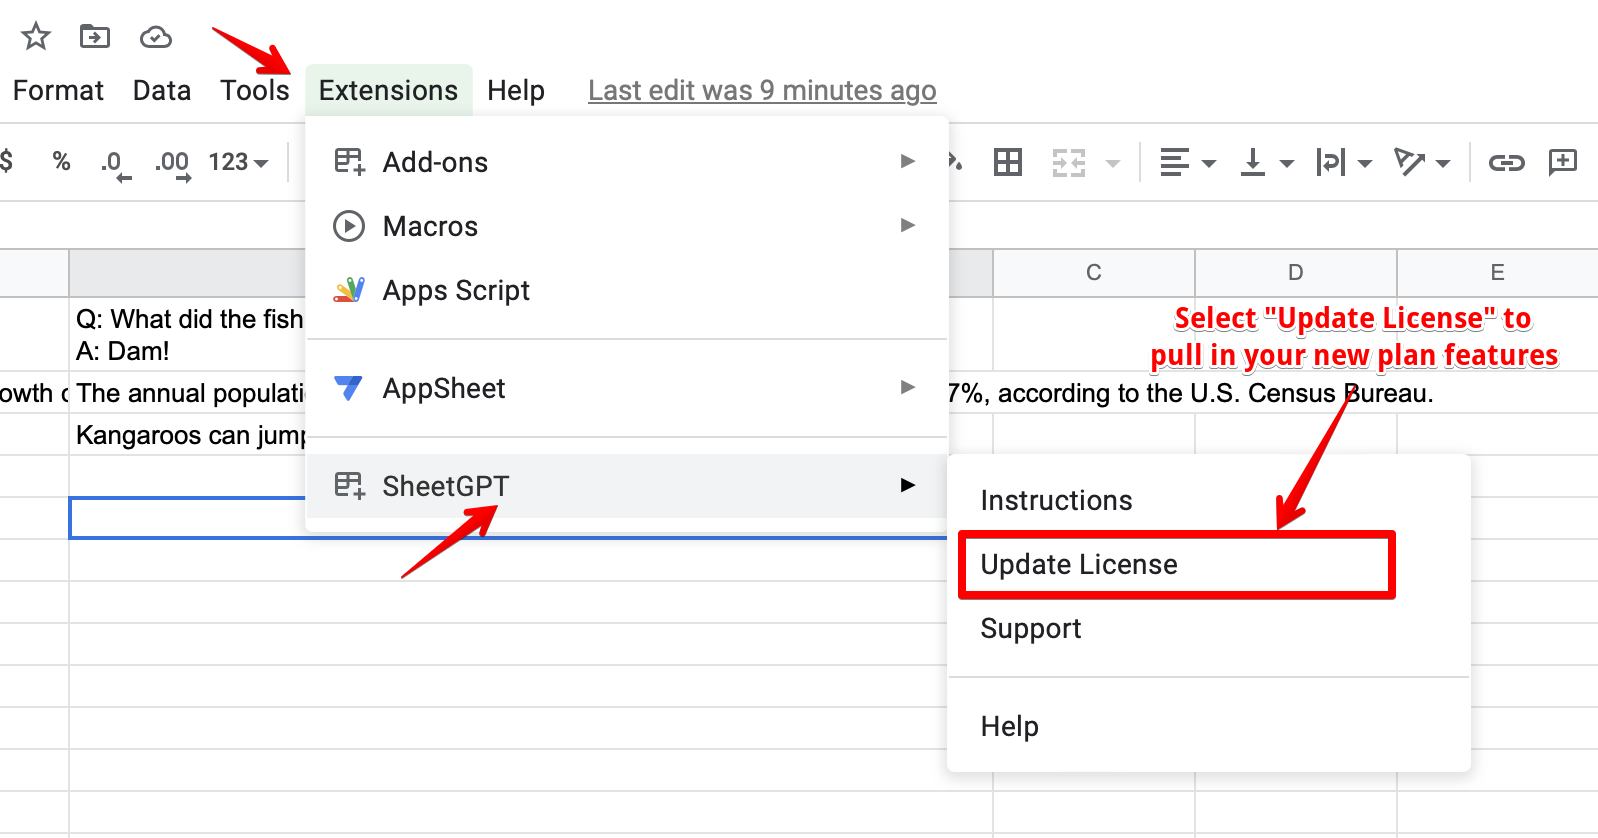Format as percent

click(61, 162)
